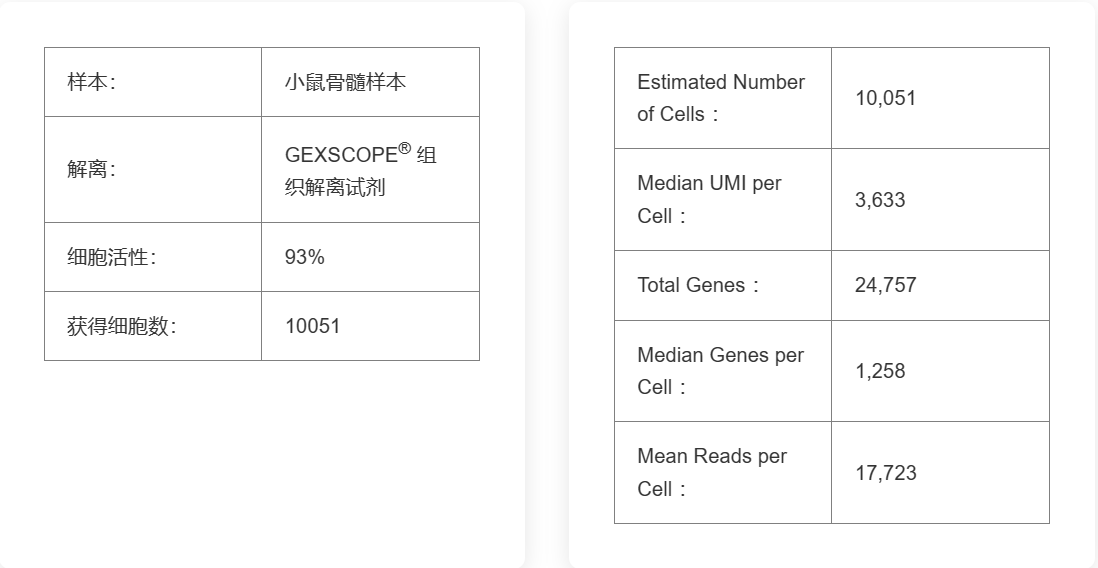The height and width of the screenshot is (568, 1098).
Task: Select the 93% viability value
Action: click(x=304, y=257)
